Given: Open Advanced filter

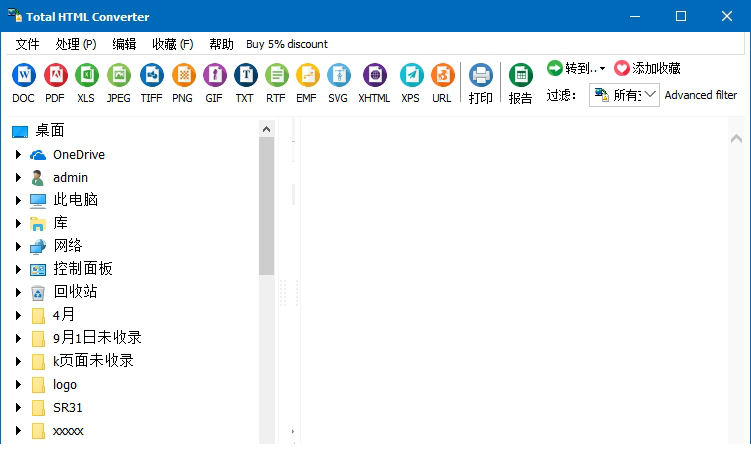Looking at the screenshot, I should tap(701, 95).
